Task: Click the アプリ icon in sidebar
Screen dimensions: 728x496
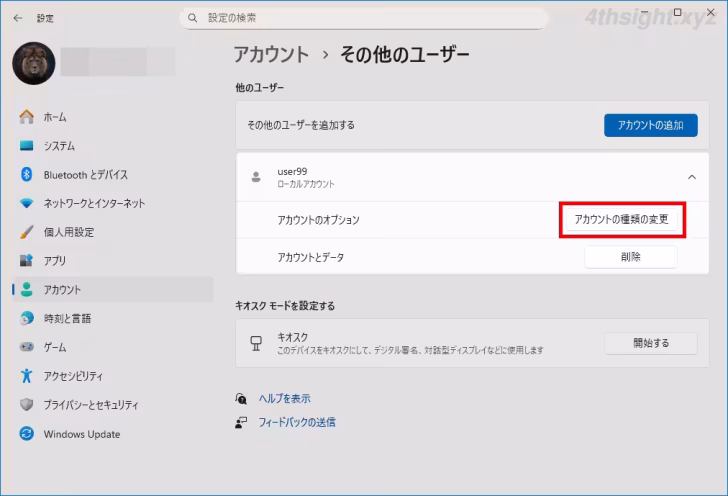Action: (27, 261)
